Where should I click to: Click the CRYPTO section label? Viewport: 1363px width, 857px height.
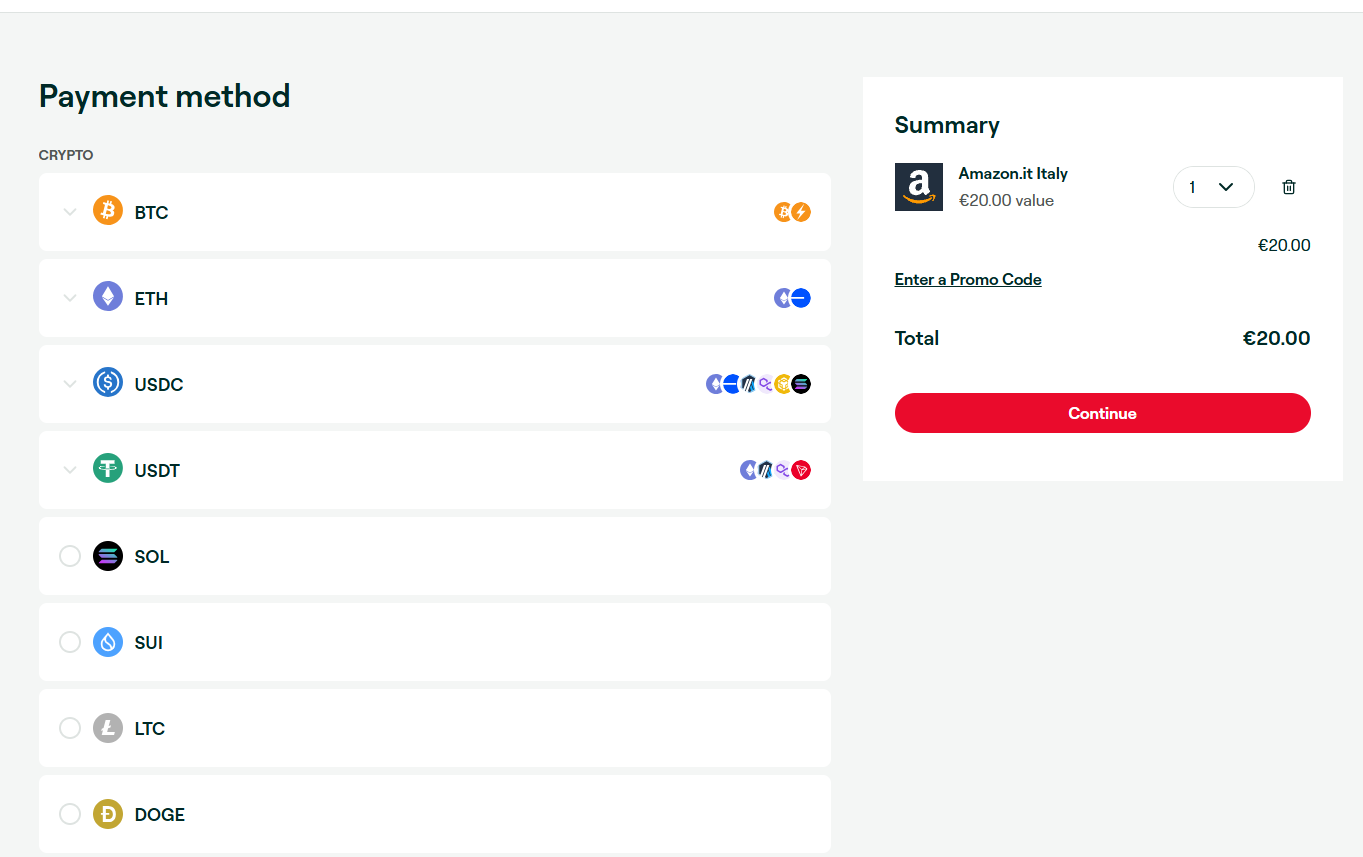coord(66,155)
